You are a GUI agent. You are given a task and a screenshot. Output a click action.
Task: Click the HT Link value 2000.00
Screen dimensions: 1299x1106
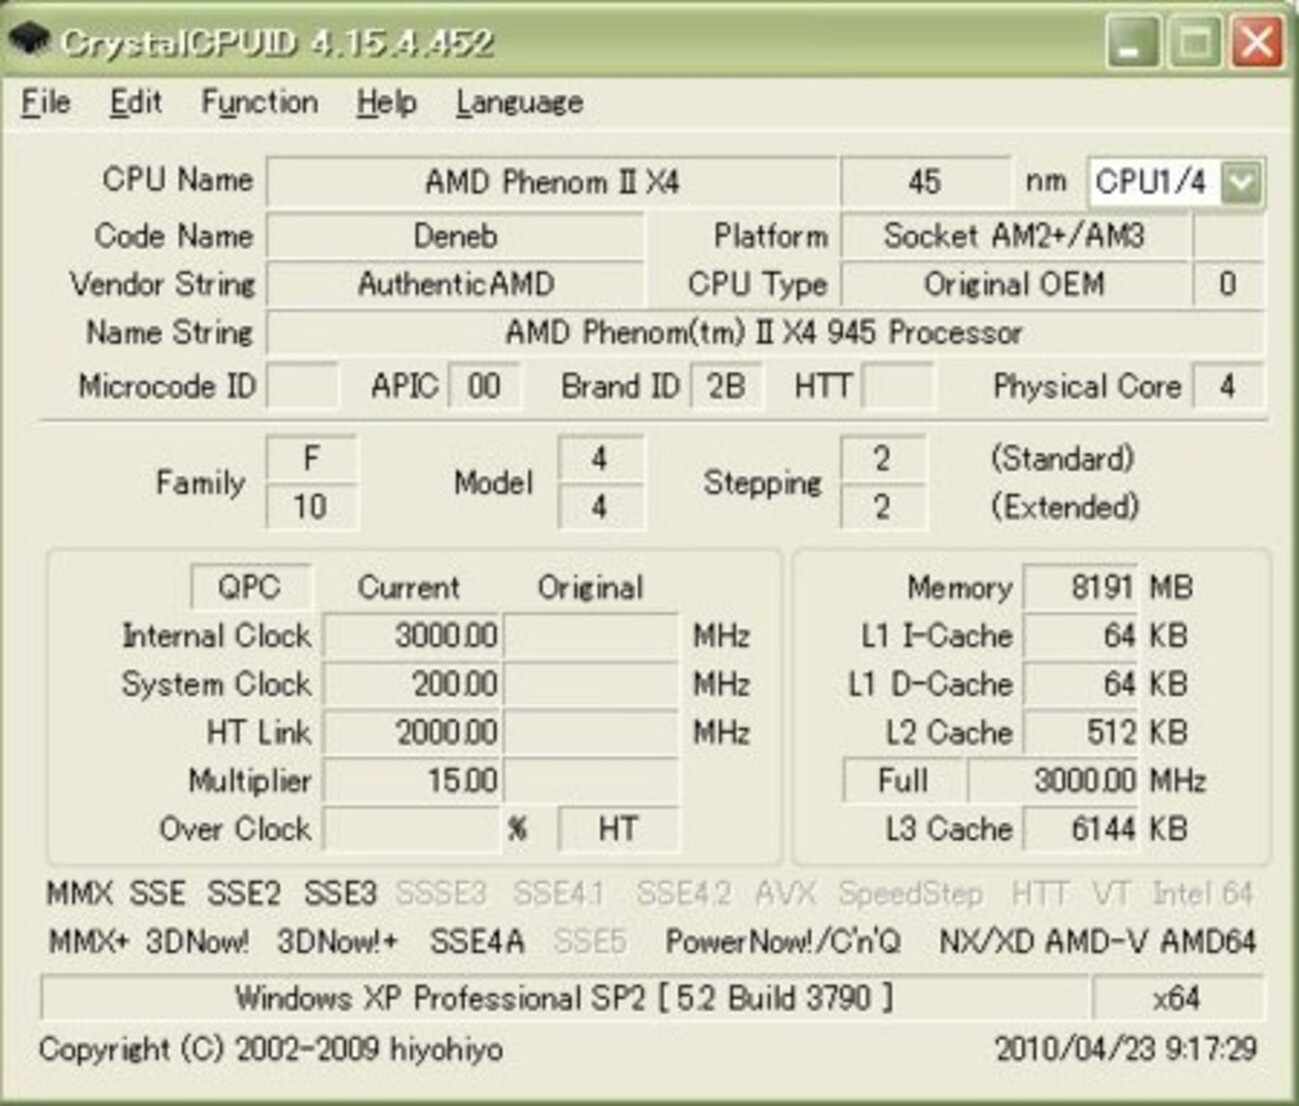point(412,732)
